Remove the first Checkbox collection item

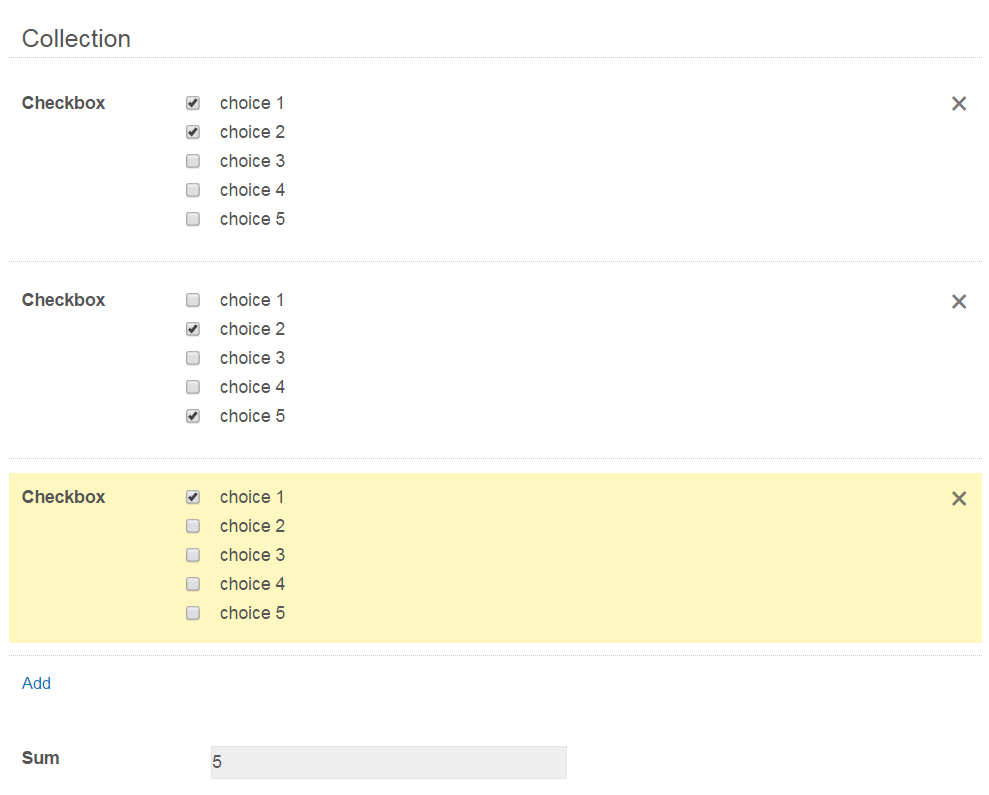point(958,104)
